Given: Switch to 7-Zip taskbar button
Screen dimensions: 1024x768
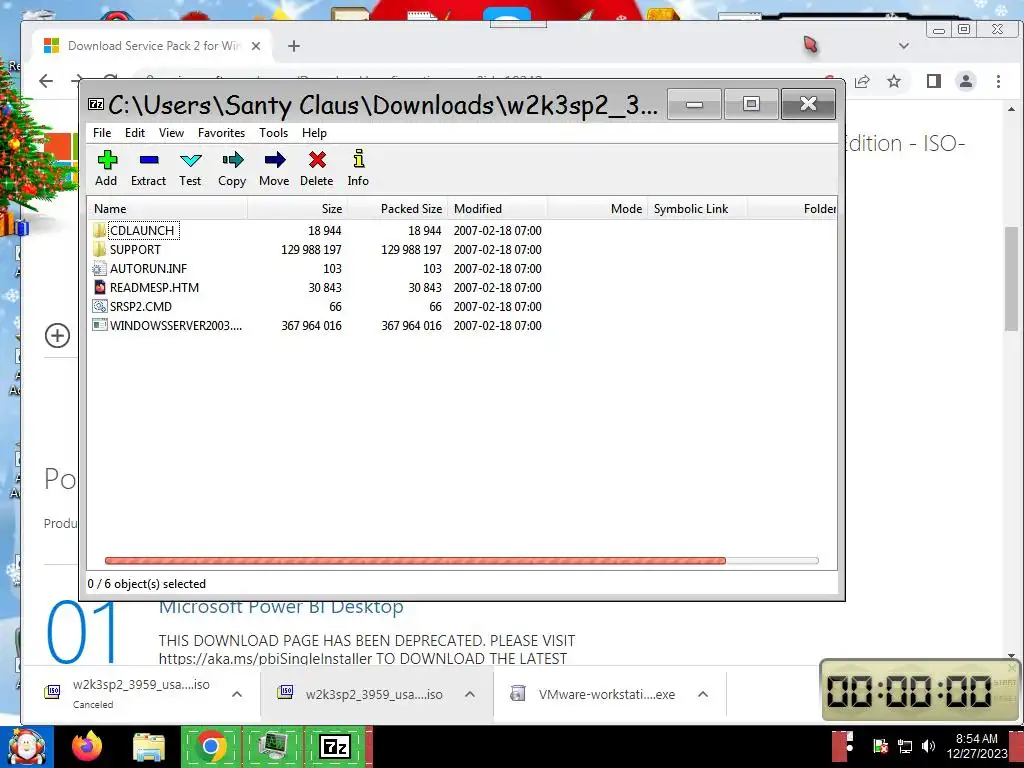Looking at the screenshot, I should click(335, 746).
